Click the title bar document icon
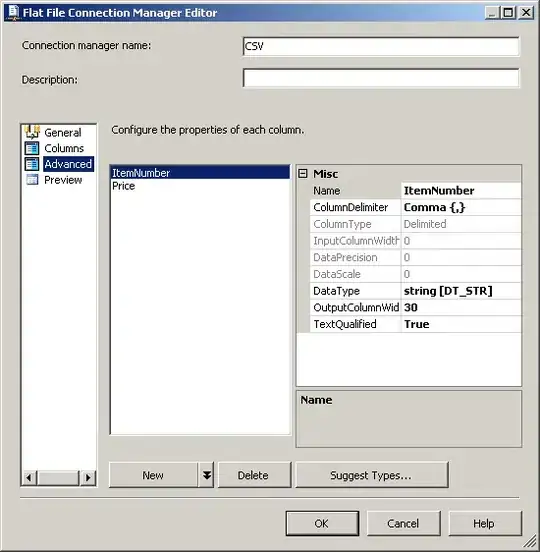This screenshot has height=552, width=540. click(x=13, y=13)
